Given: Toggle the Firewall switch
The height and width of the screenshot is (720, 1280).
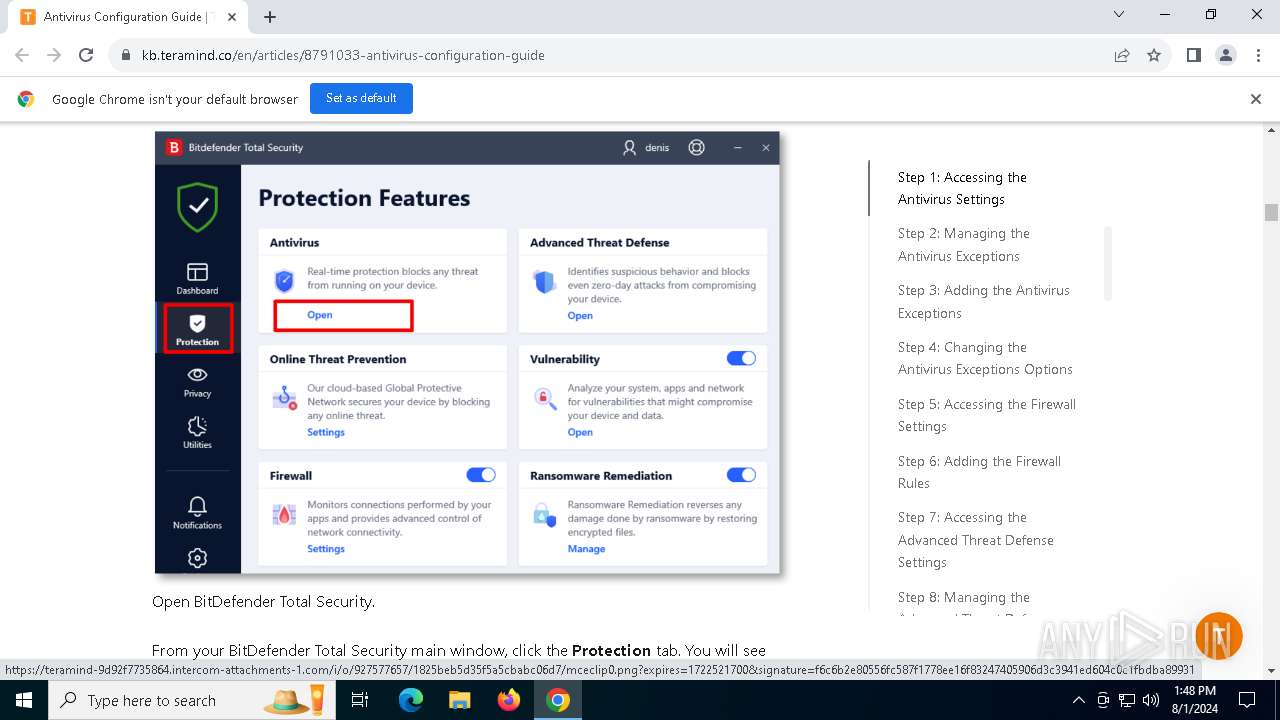Looking at the screenshot, I should pyautogui.click(x=481, y=474).
